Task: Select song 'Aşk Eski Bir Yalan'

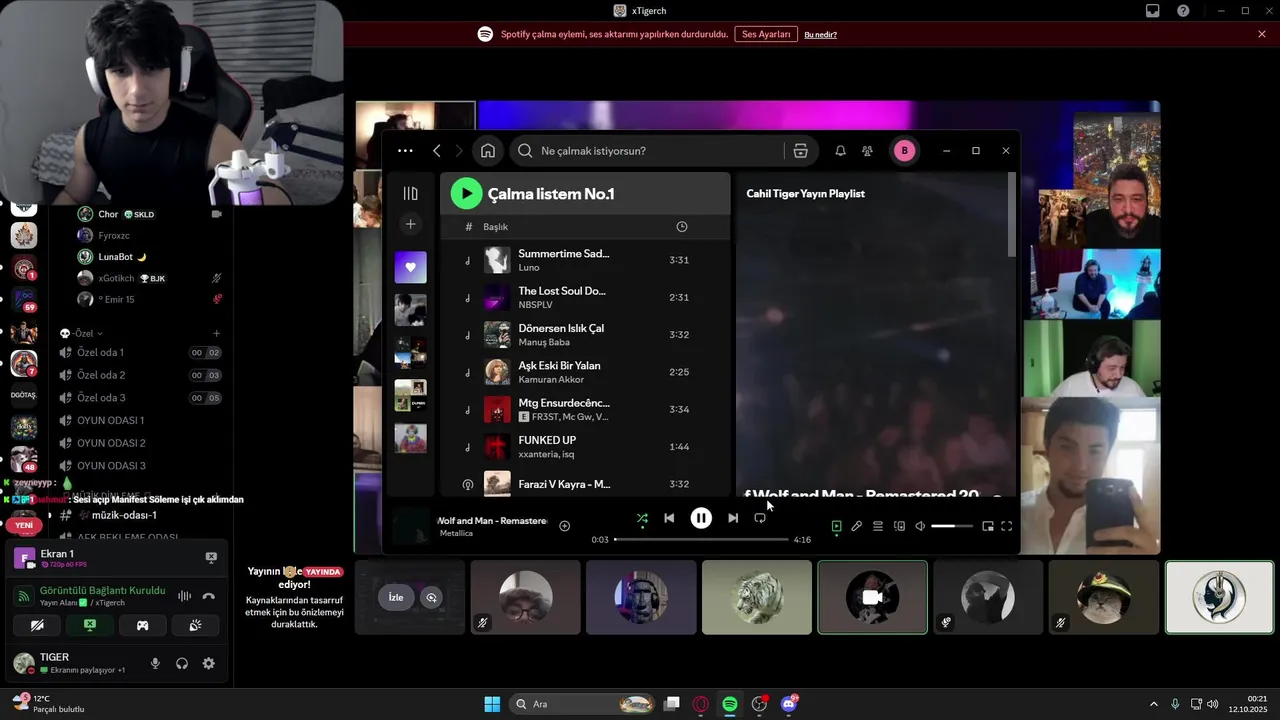Action: [x=585, y=372]
